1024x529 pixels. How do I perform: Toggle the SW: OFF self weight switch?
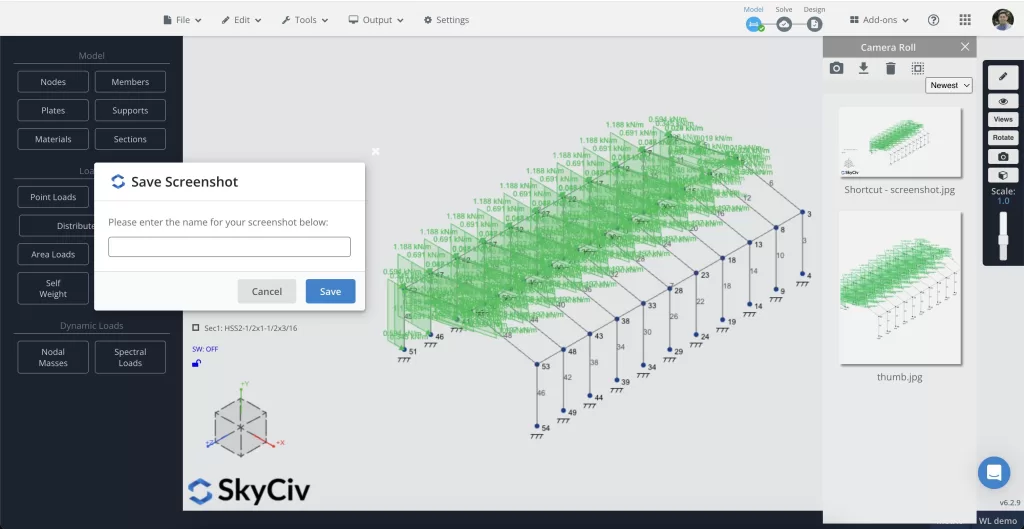click(205, 349)
